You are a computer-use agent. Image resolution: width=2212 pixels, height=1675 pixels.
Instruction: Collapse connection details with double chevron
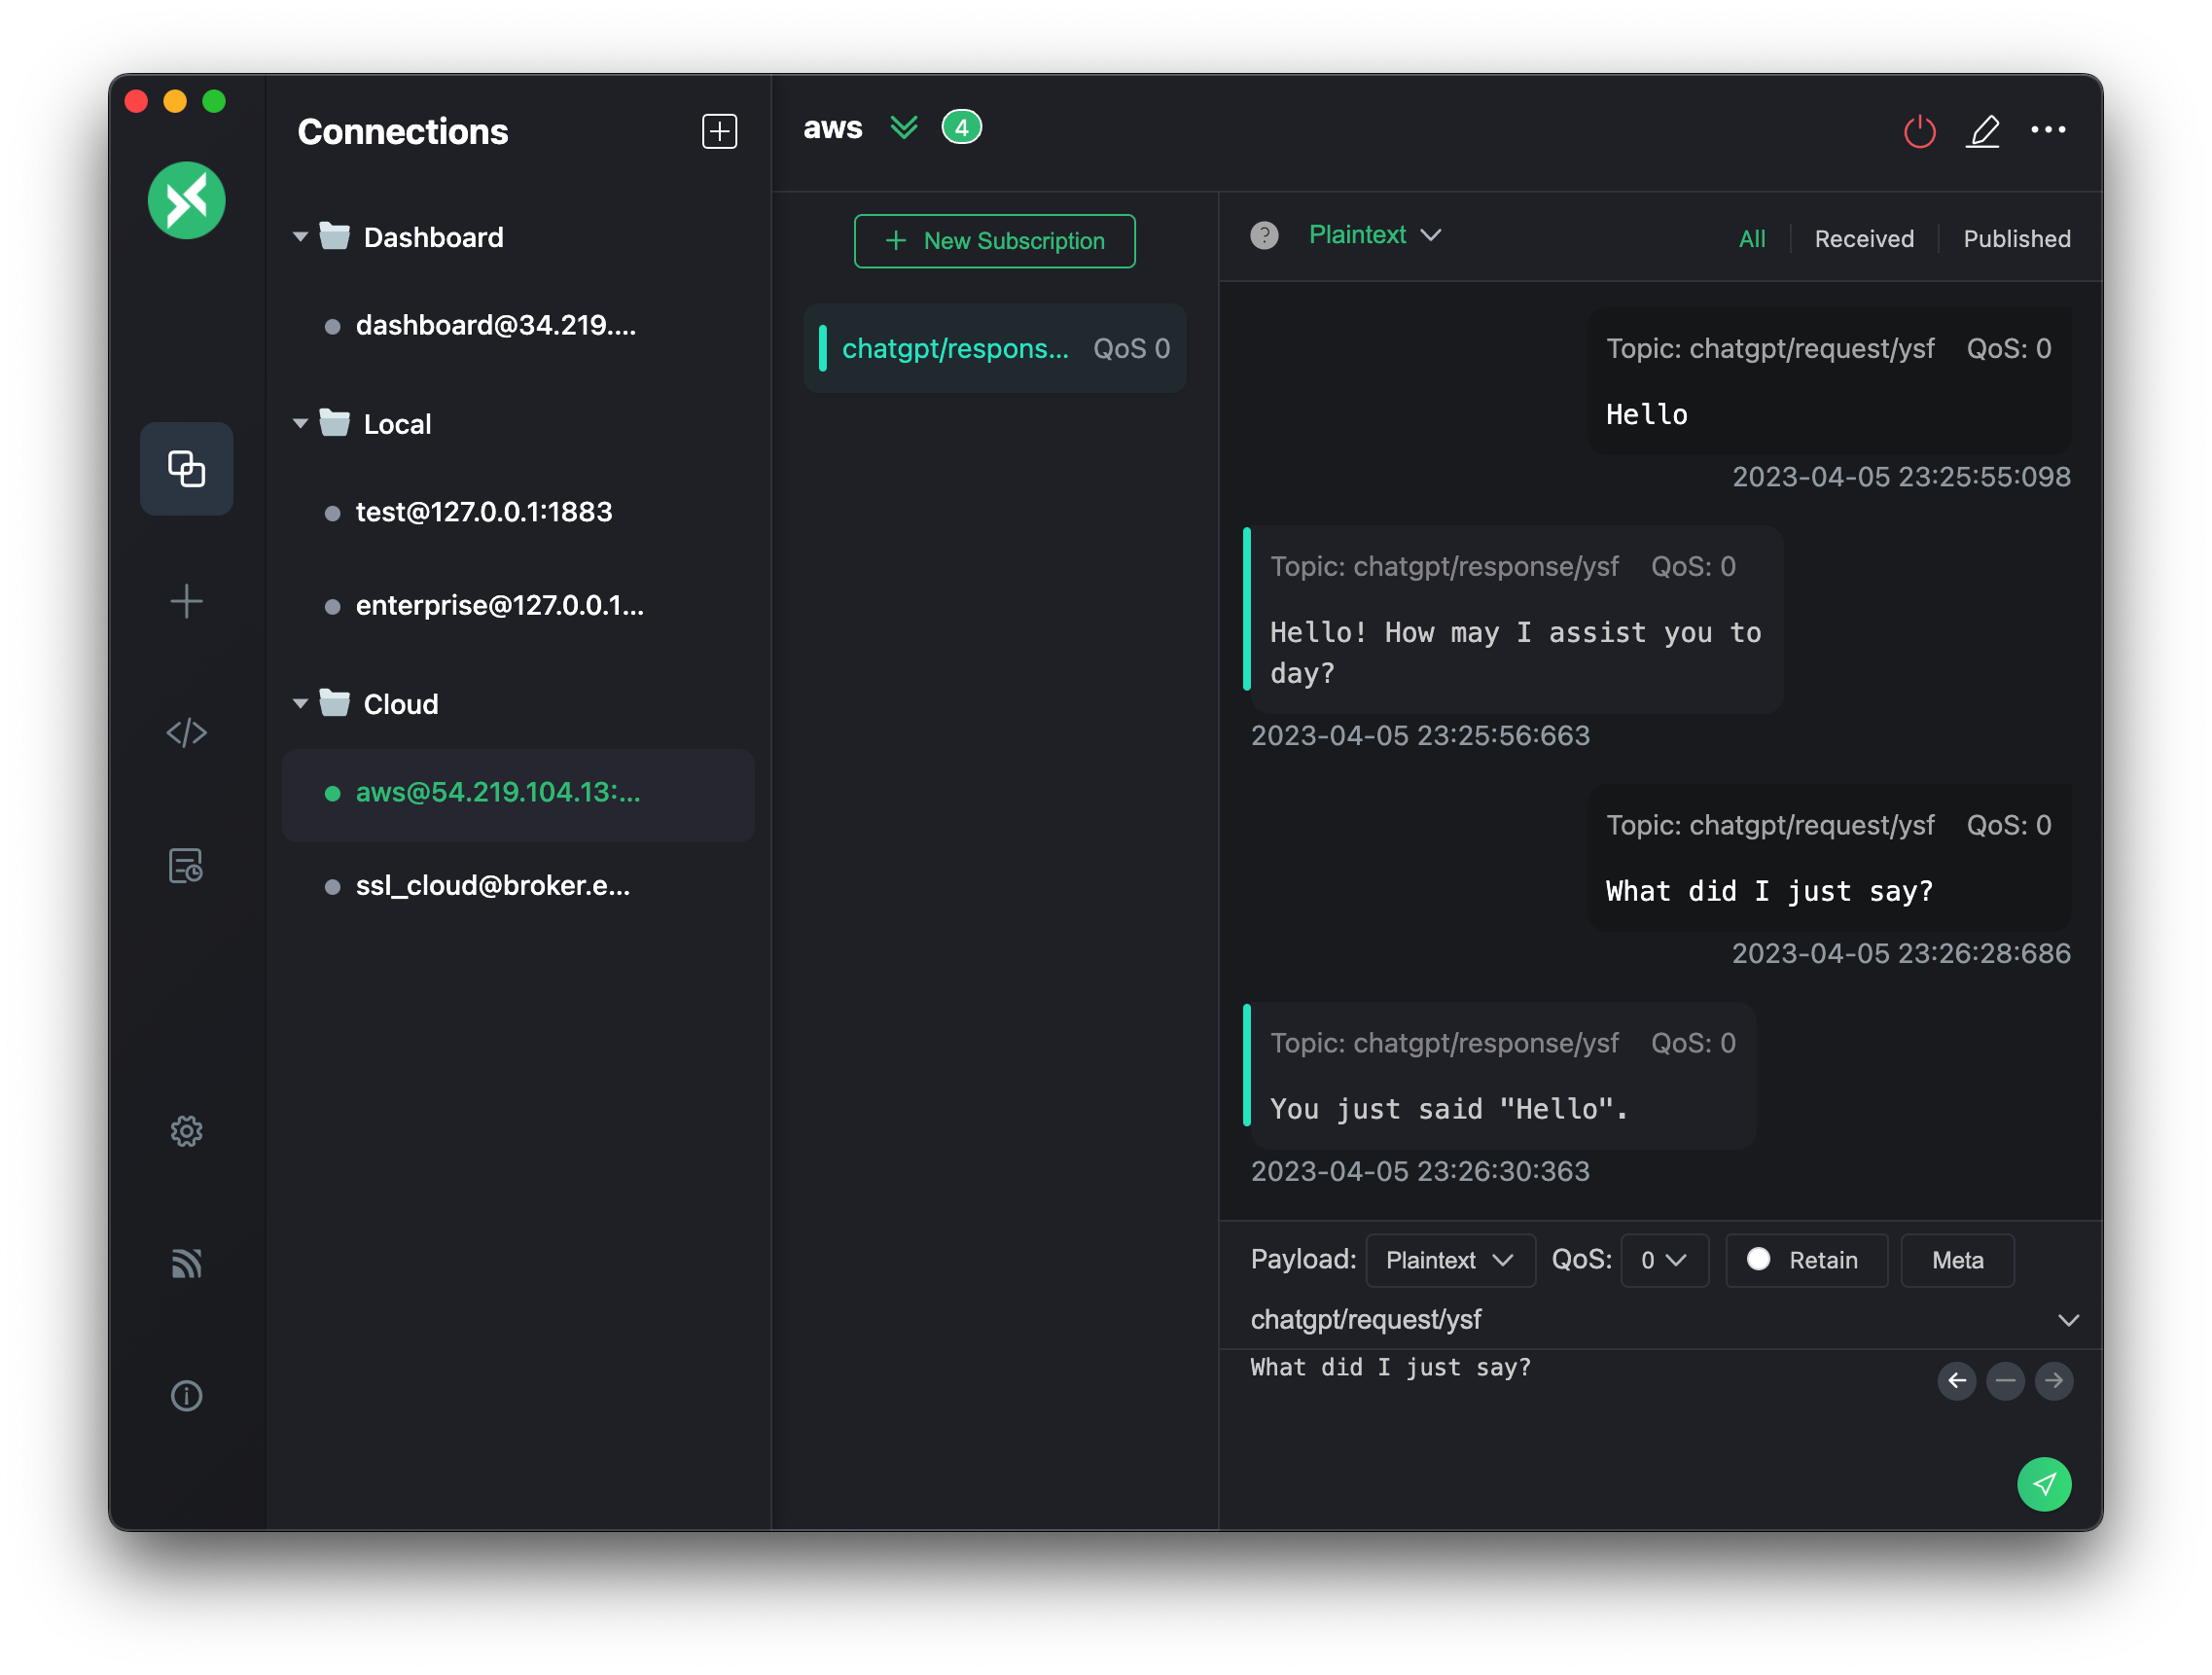(903, 128)
